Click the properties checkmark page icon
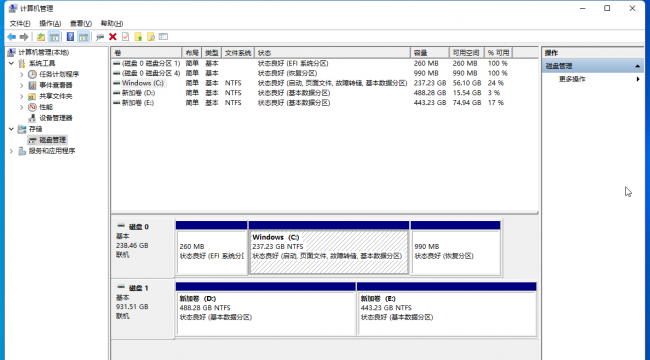Image resolution: width=650 pixels, height=360 pixels. point(125,37)
